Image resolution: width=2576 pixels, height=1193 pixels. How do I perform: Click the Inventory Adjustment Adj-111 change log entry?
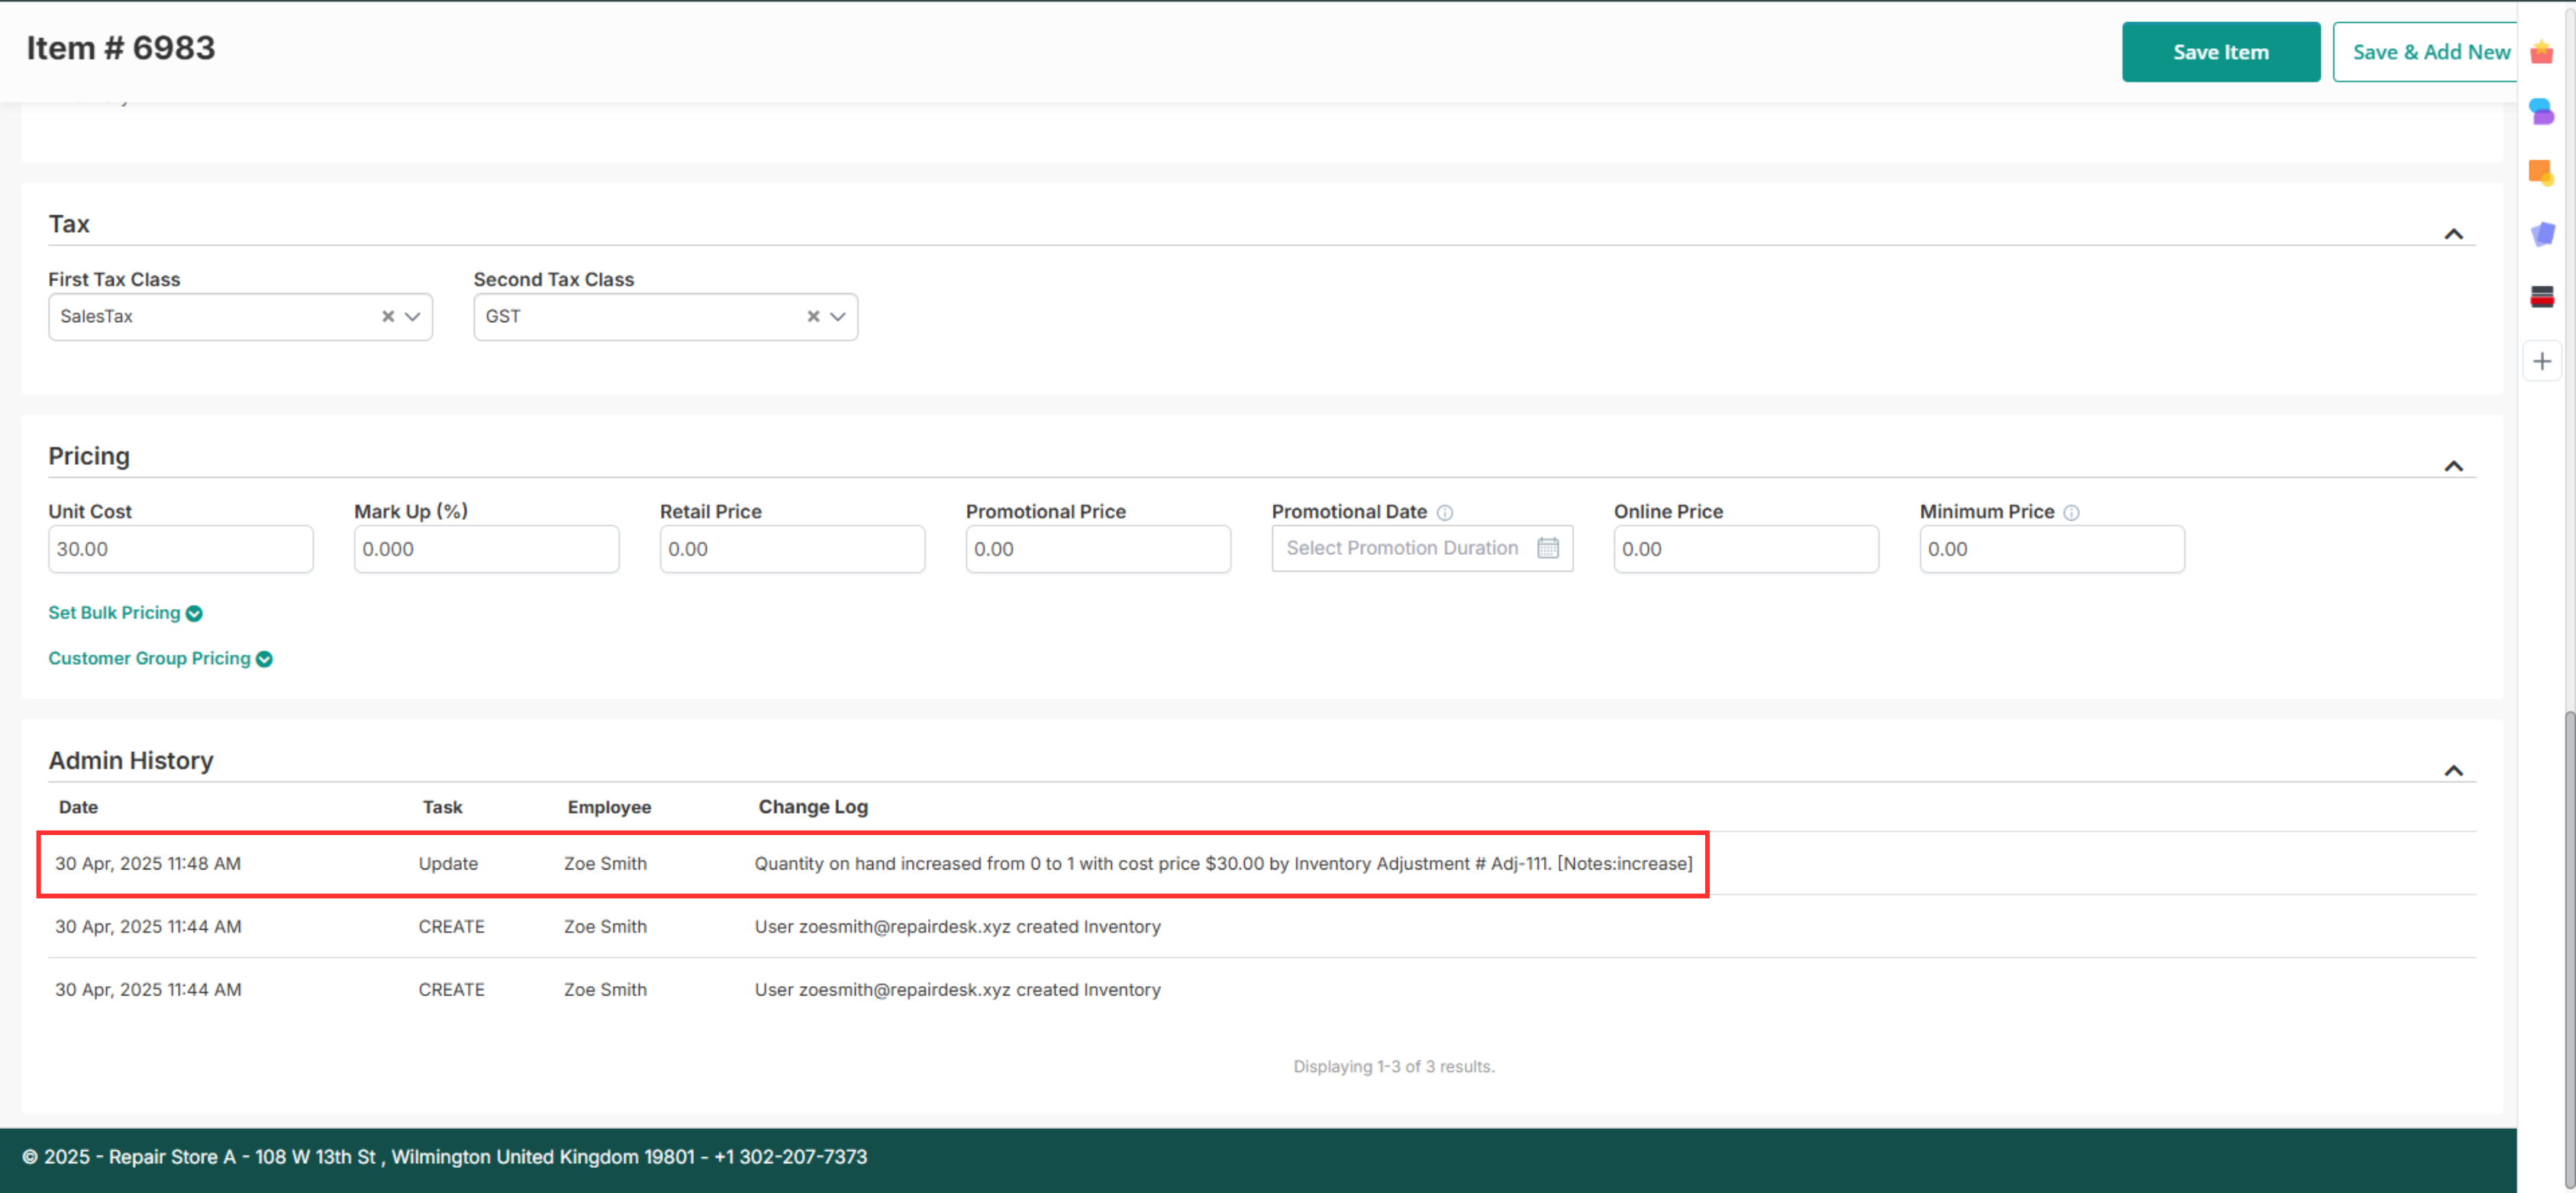click(x=1223, y=863)
